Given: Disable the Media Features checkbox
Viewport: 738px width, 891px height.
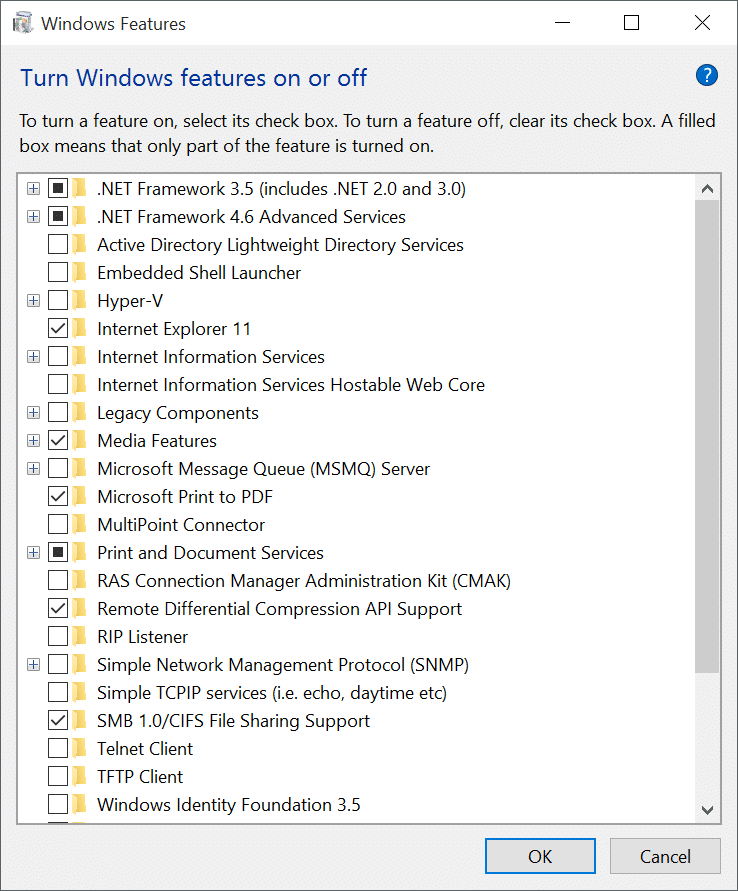Looking at the screenshot, I should tap(58, 440).
